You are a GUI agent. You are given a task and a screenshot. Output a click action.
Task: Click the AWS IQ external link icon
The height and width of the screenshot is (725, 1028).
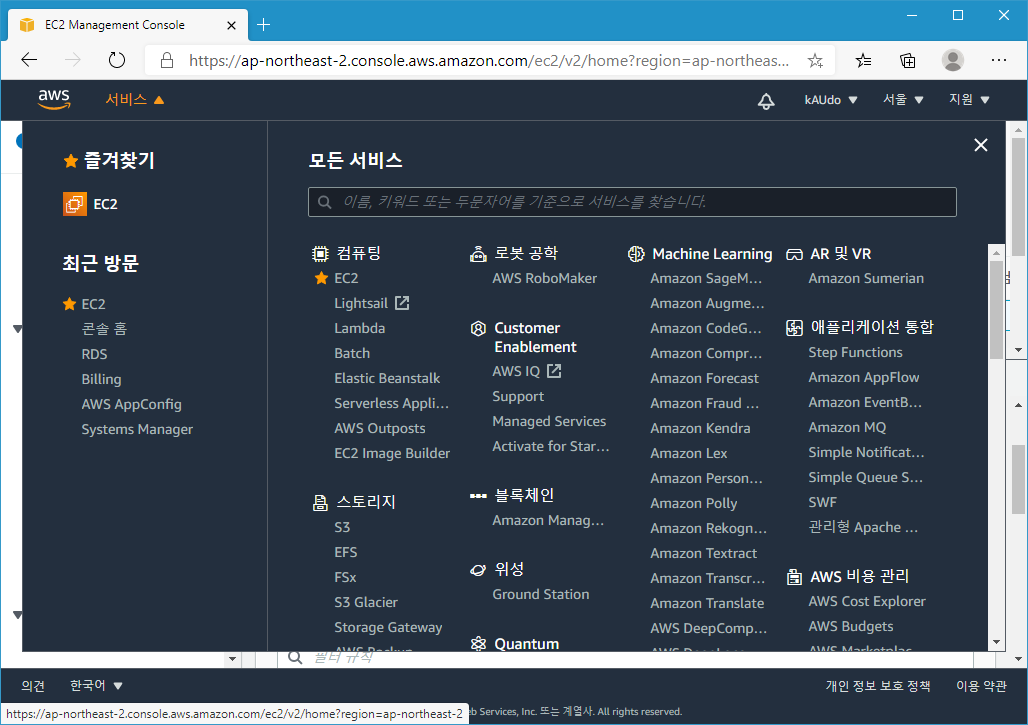click(x=554, y=371)
